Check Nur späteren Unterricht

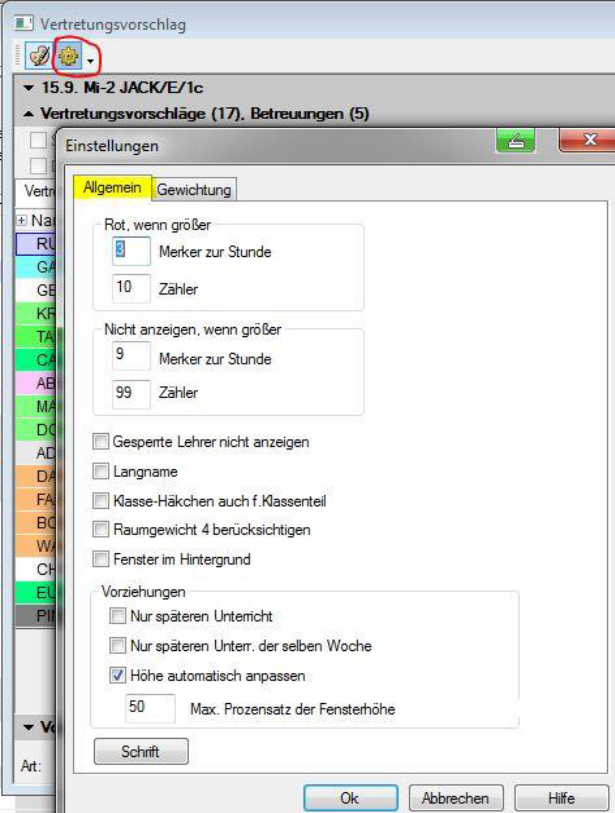[118, 616]
